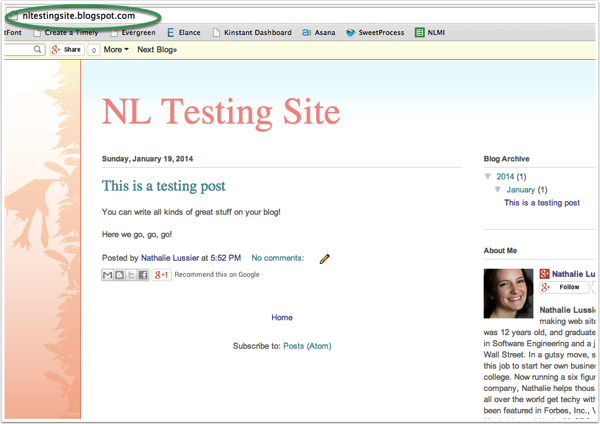Click the pencil edit post icon
The image size is (600, 424).
click(x=324, y=259)
